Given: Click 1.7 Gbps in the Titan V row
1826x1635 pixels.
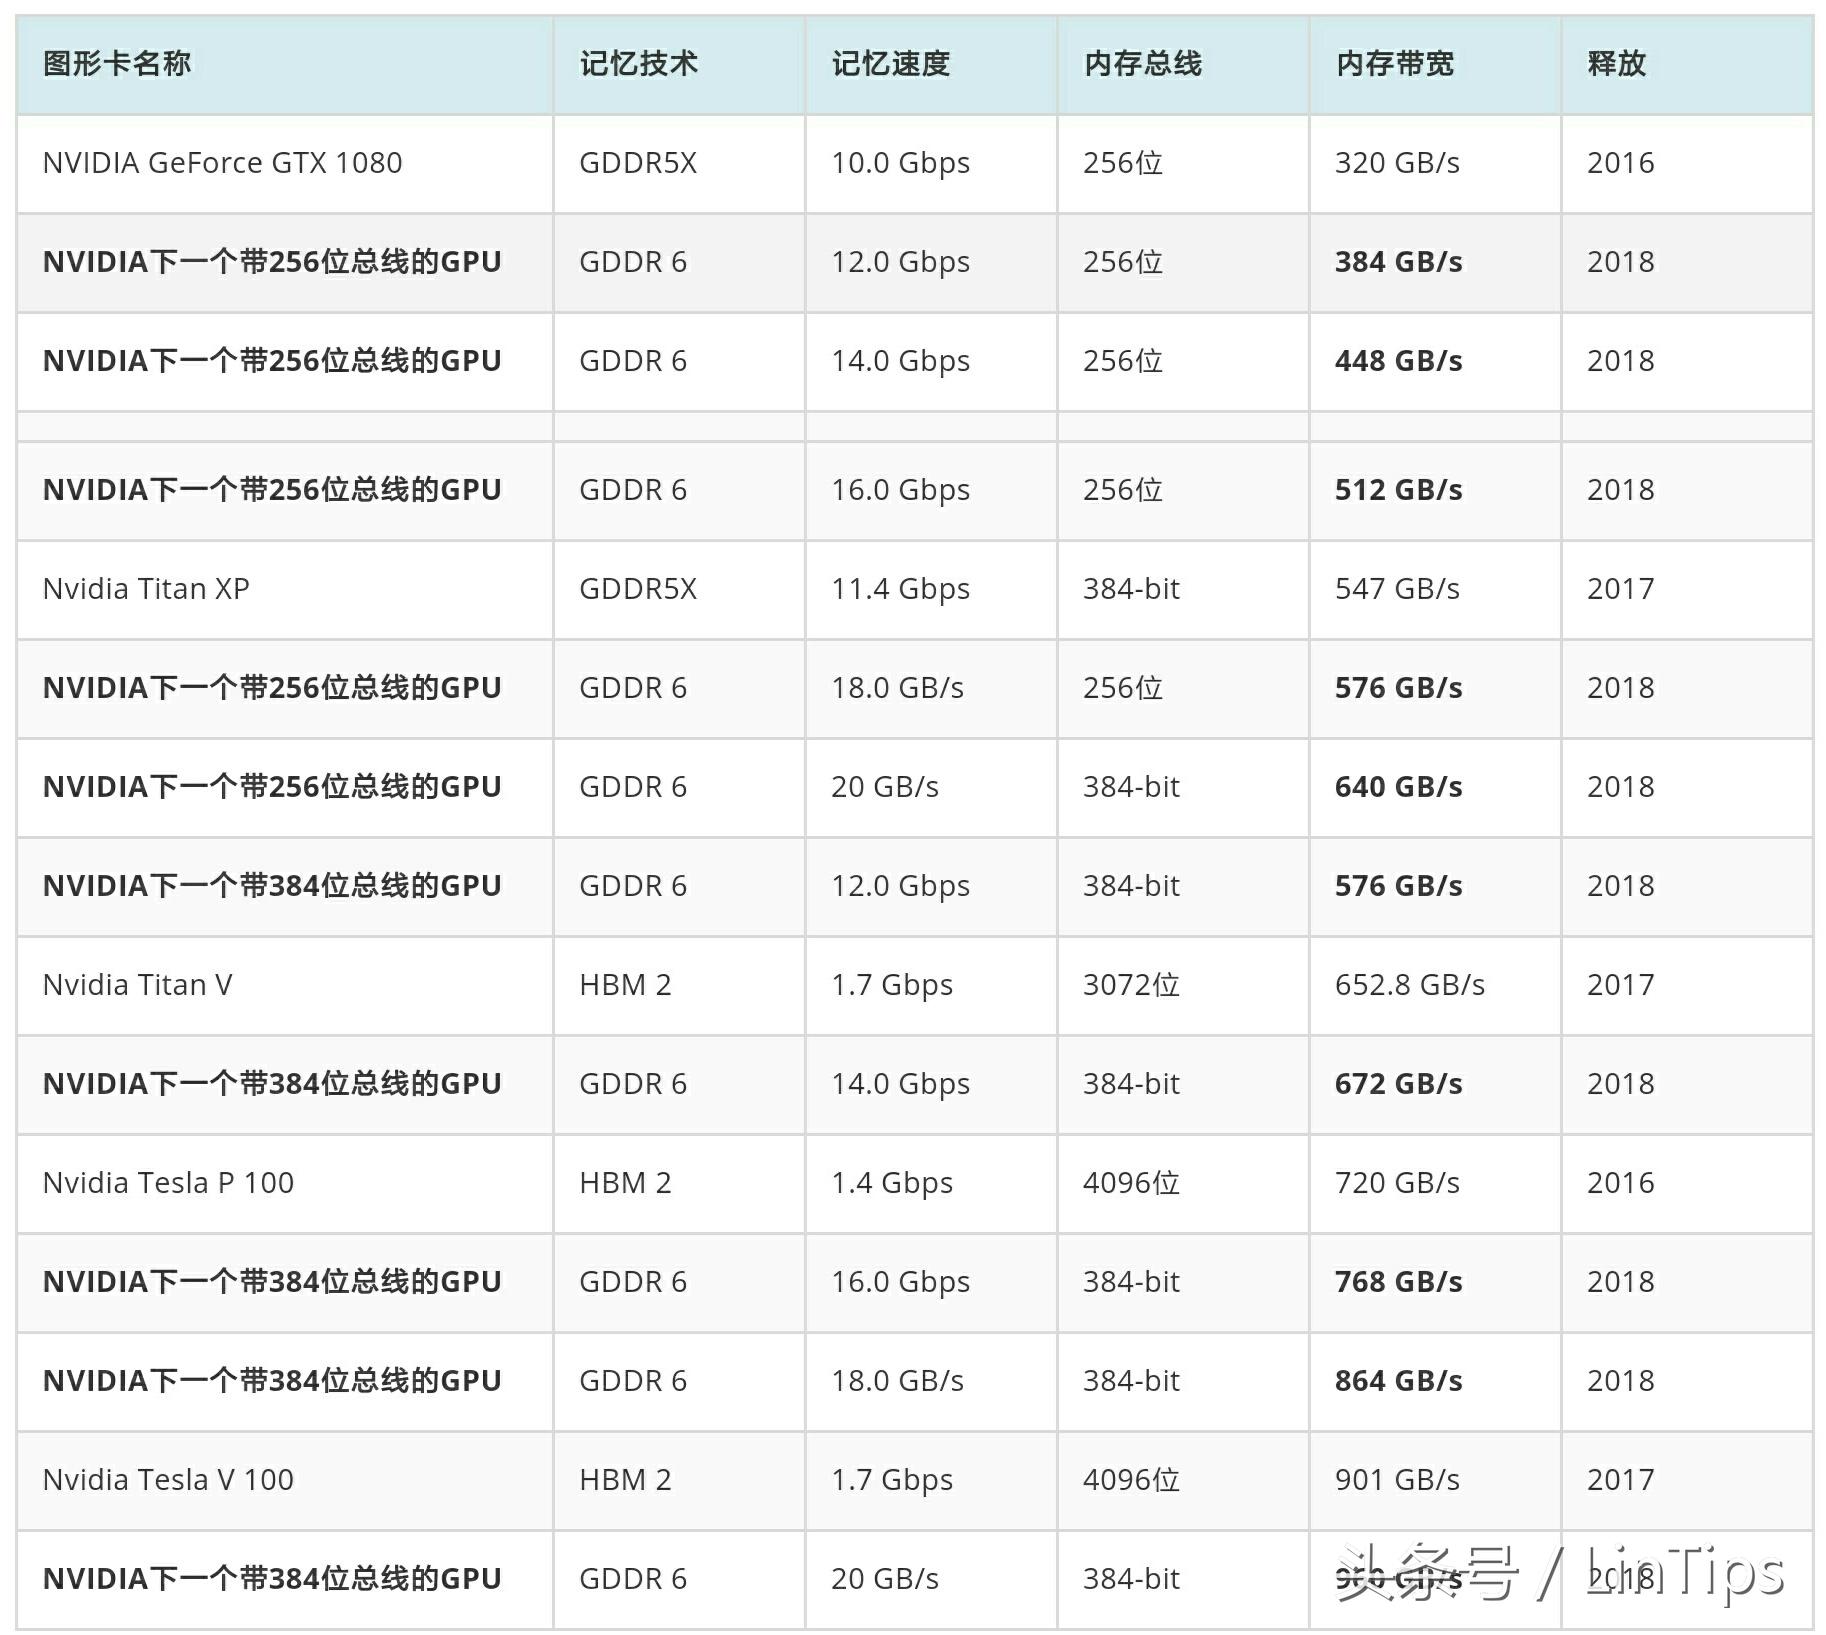Looking at the screenshot, I should point(892,985).
